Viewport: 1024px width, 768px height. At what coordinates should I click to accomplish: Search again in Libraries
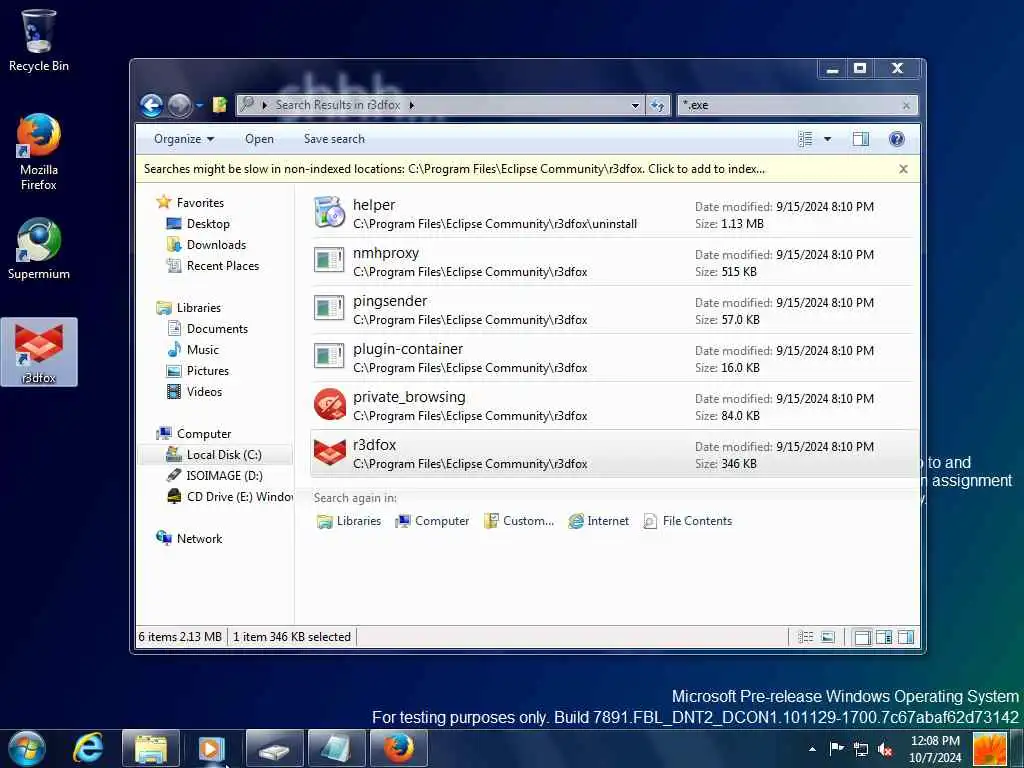(x=349, y=521)
